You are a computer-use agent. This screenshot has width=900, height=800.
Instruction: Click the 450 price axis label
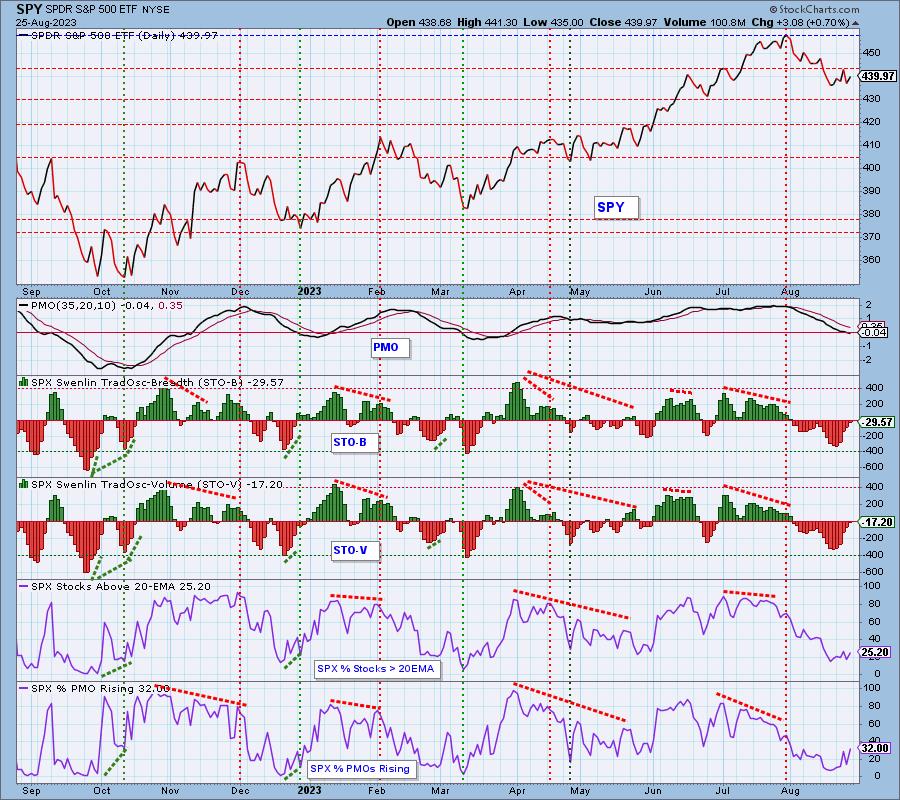[871, 53]
